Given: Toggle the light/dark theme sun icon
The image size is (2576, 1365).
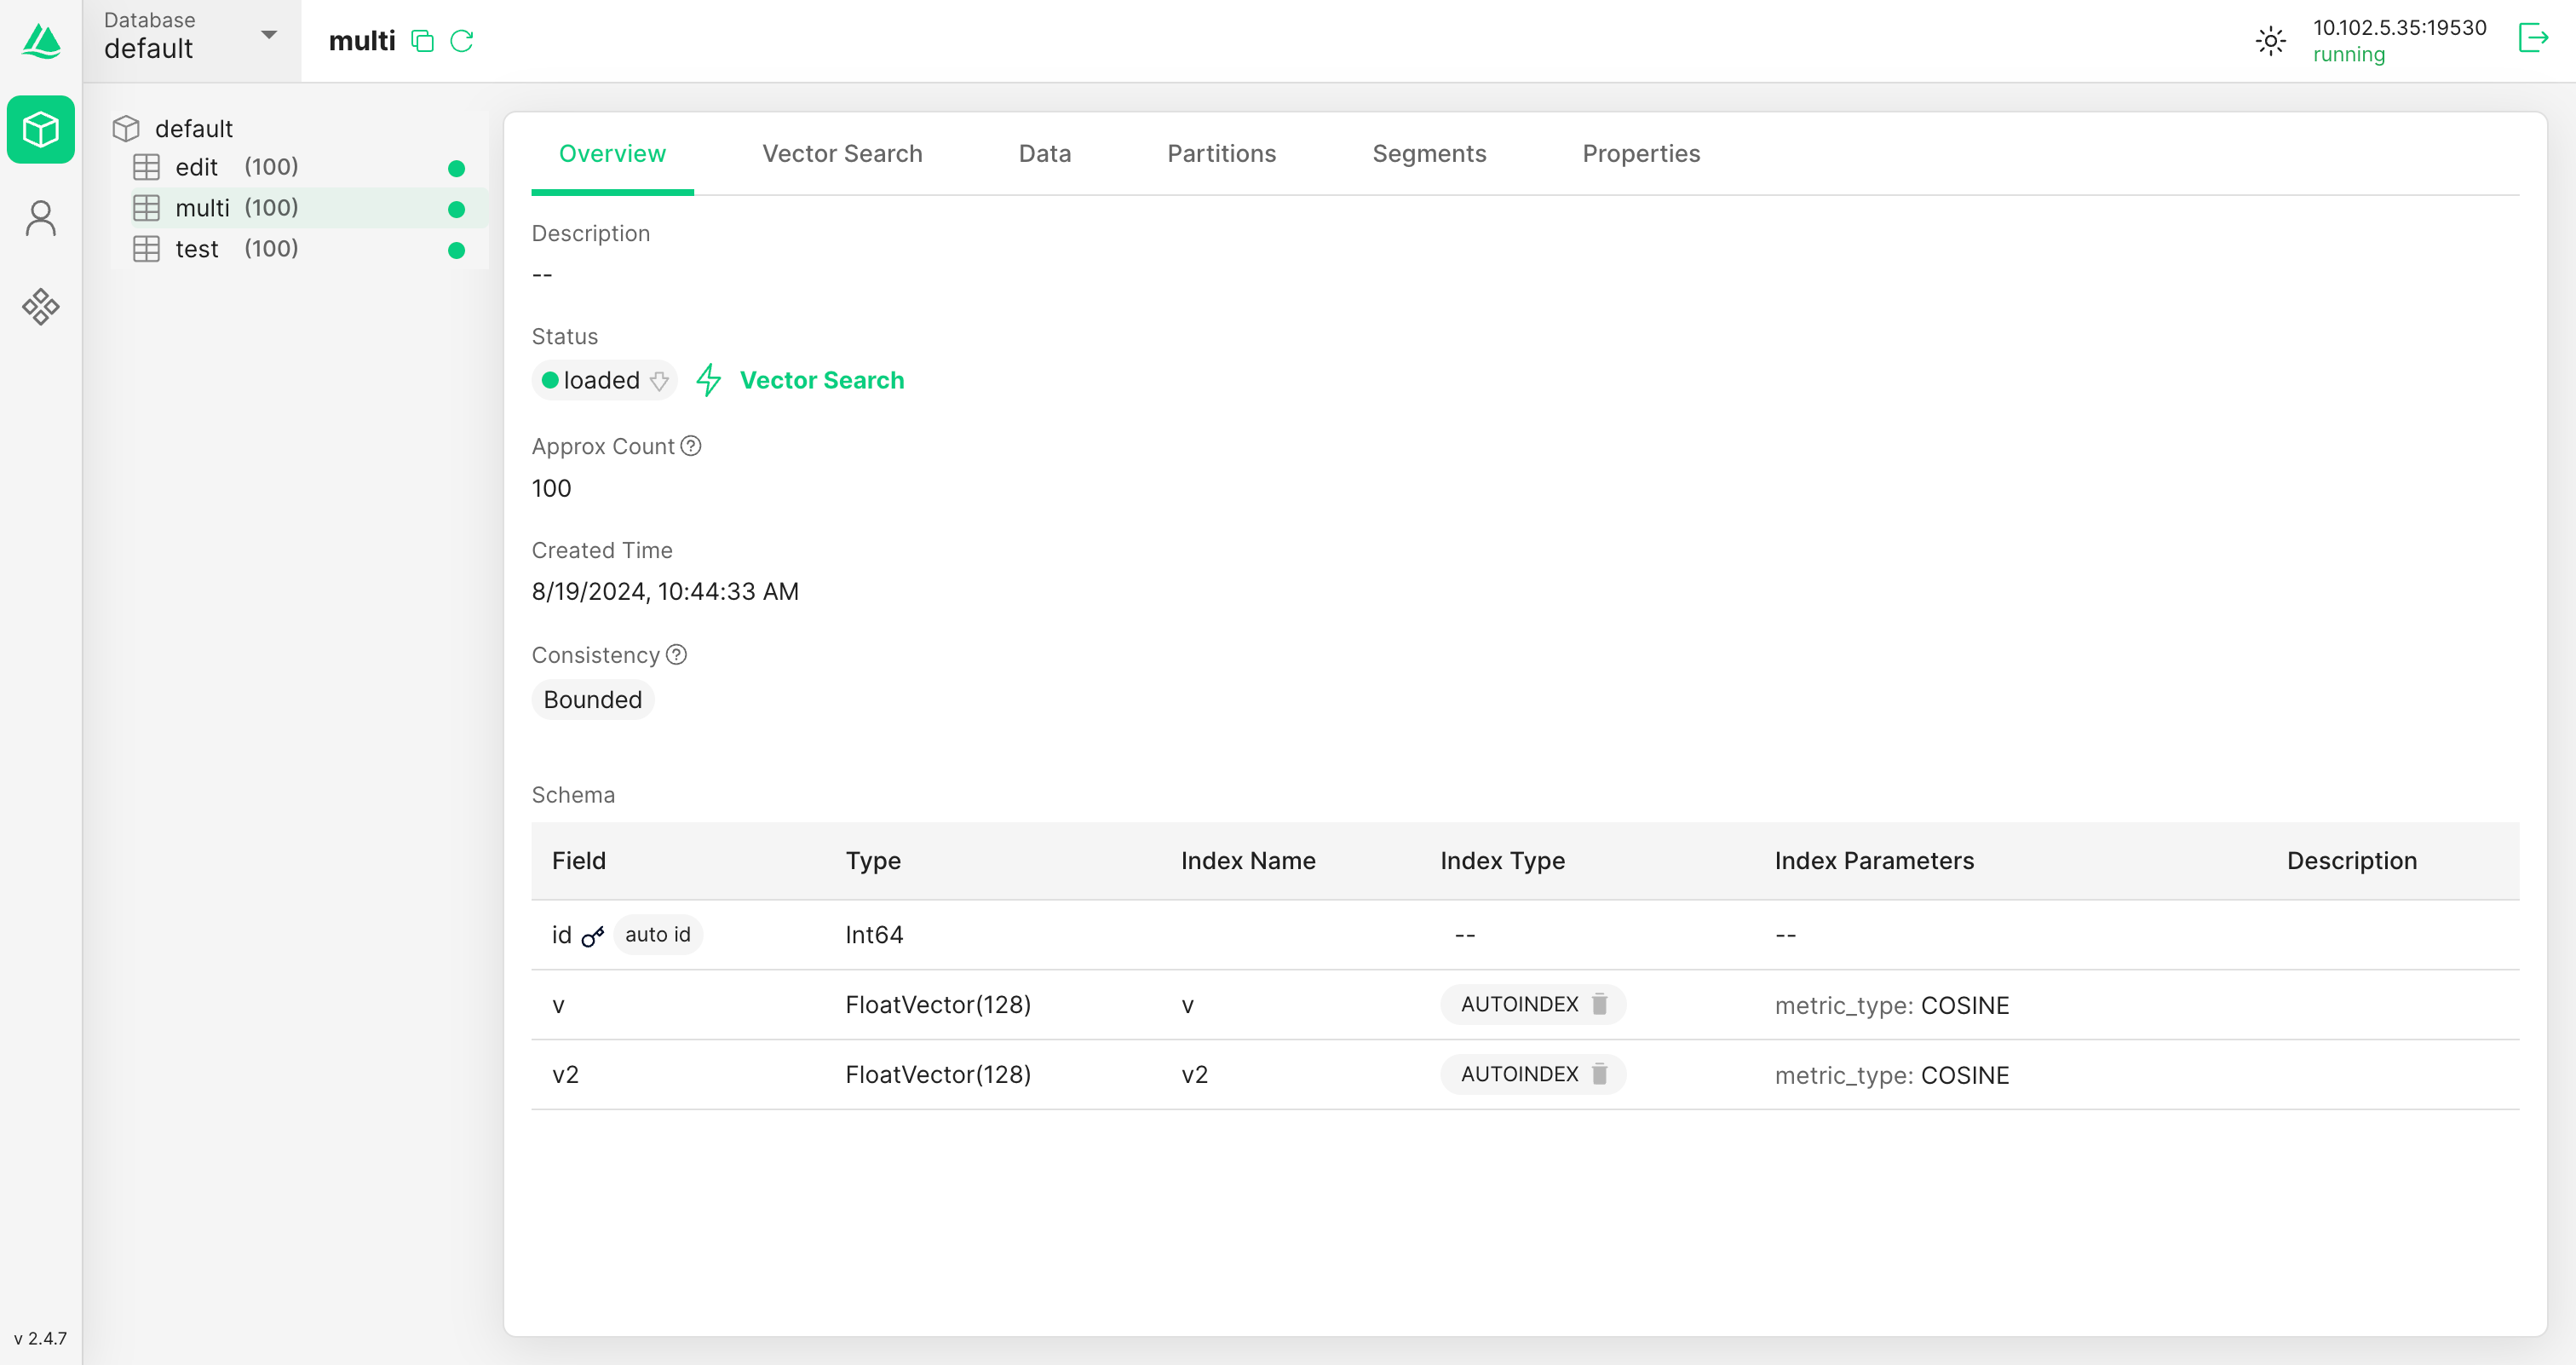Looking at the screenshot, I should pyautogui.click(x=2270, y=41).
